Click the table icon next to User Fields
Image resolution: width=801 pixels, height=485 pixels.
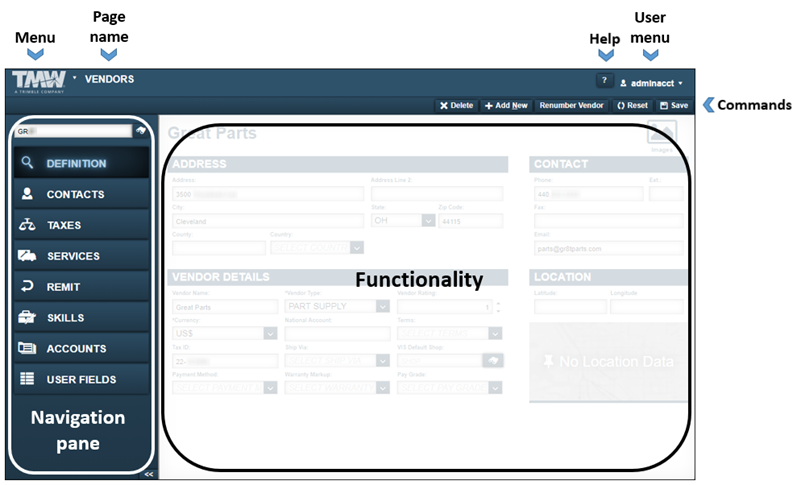tap(27, 379)
